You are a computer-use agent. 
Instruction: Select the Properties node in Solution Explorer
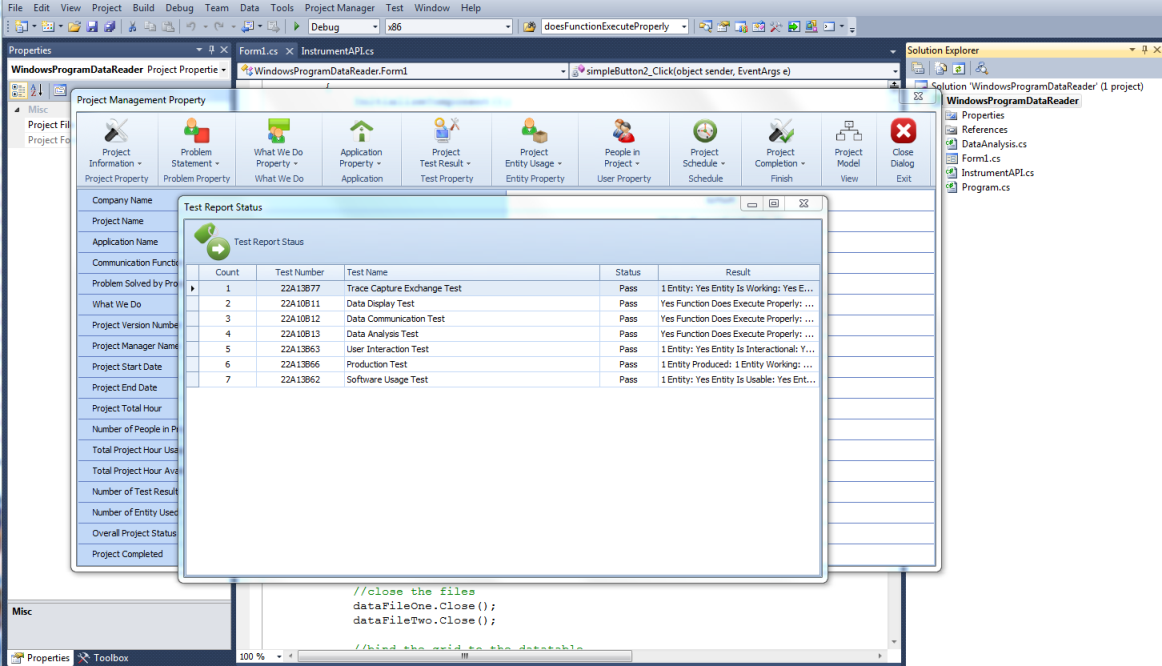[983, 116]
